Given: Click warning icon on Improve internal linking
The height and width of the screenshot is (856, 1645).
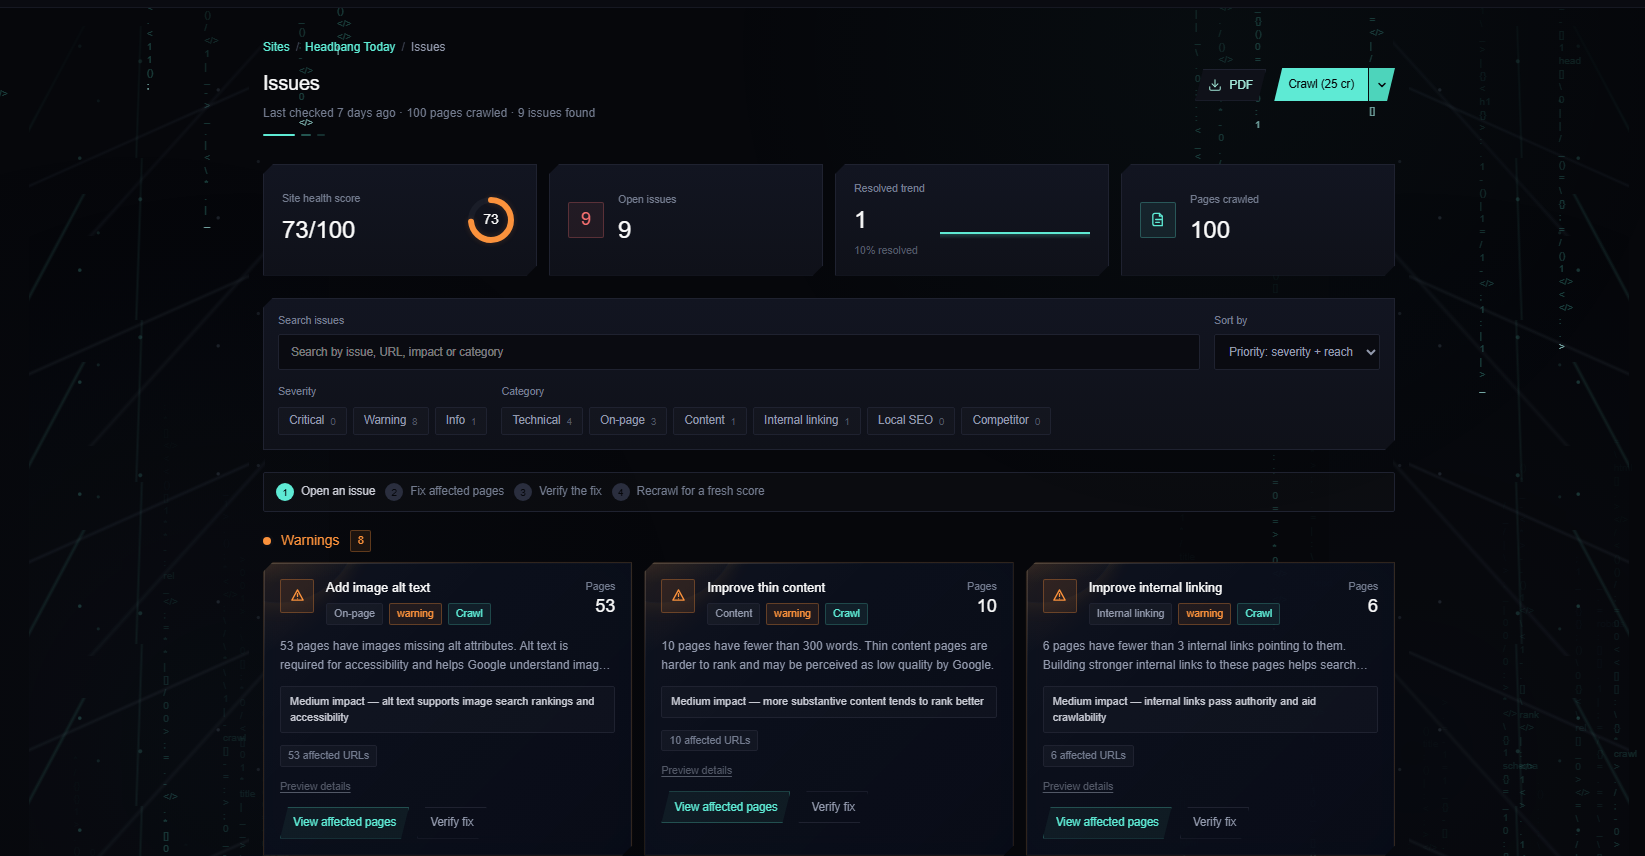Looking at the screenshot, I should coord(1060,596).
